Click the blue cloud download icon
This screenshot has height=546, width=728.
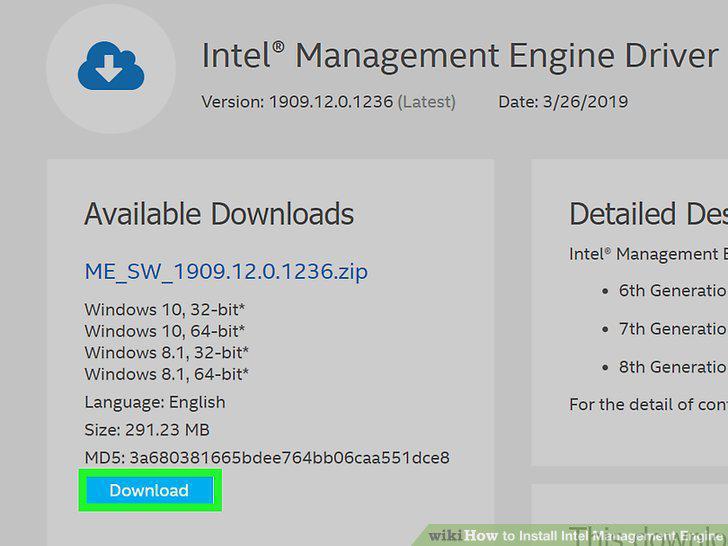(111, 65)
